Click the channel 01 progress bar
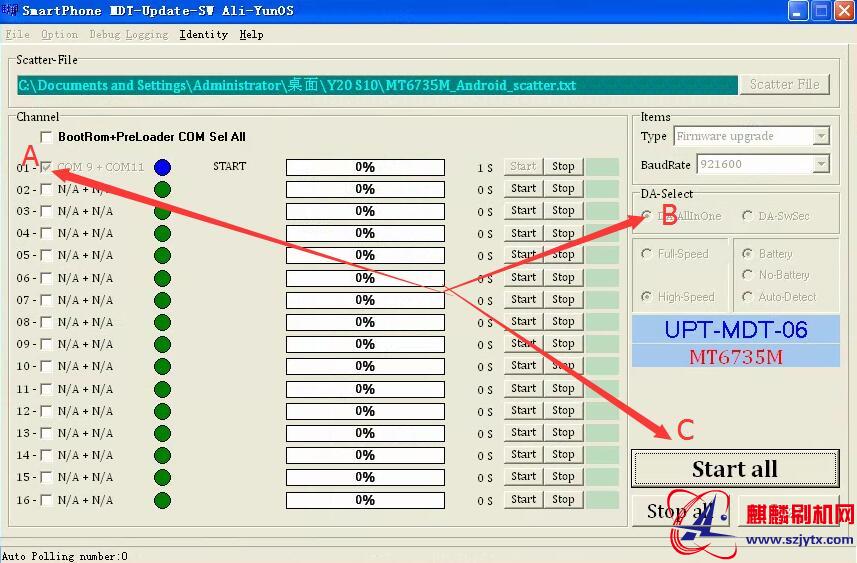This screenshot has height=563, width=857. pyautogui.click(x=365, y=167)
